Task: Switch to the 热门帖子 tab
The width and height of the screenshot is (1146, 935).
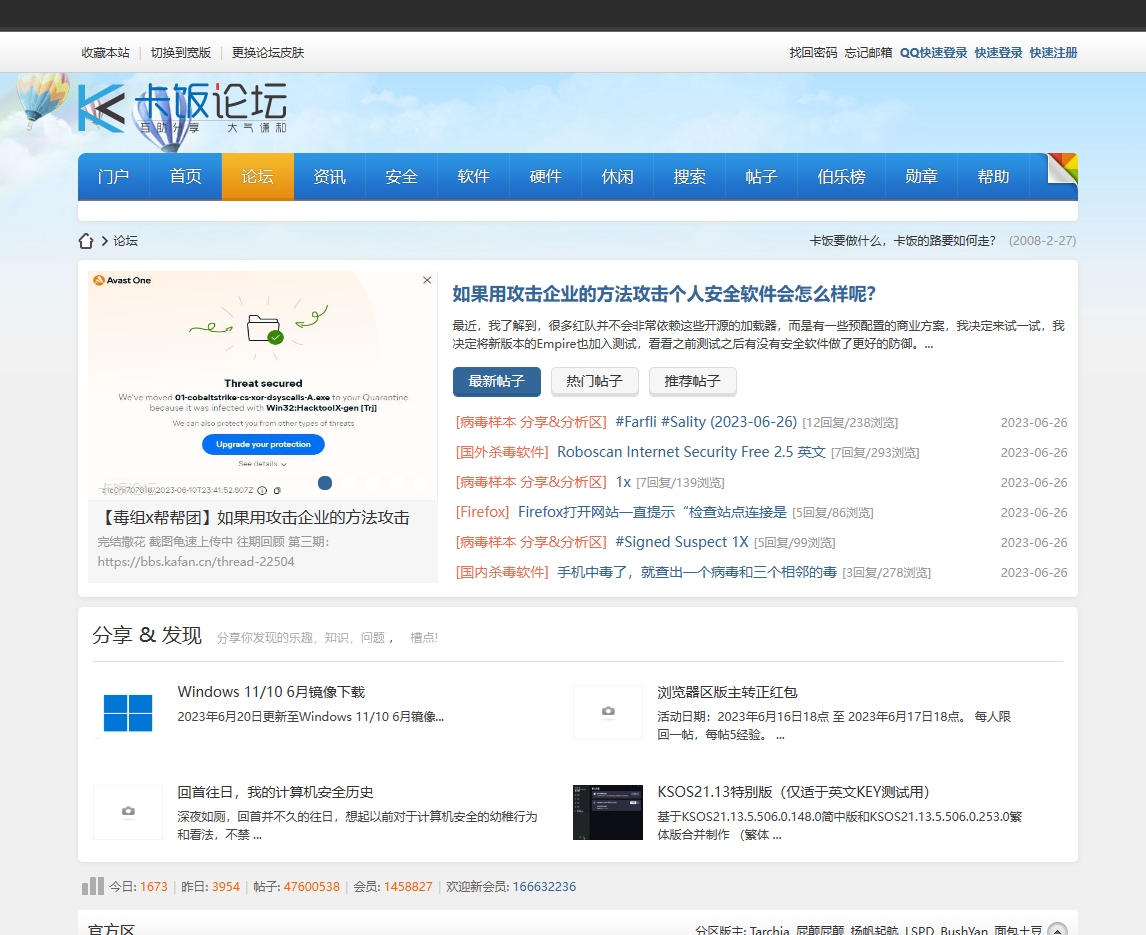Action: (594, 381)
